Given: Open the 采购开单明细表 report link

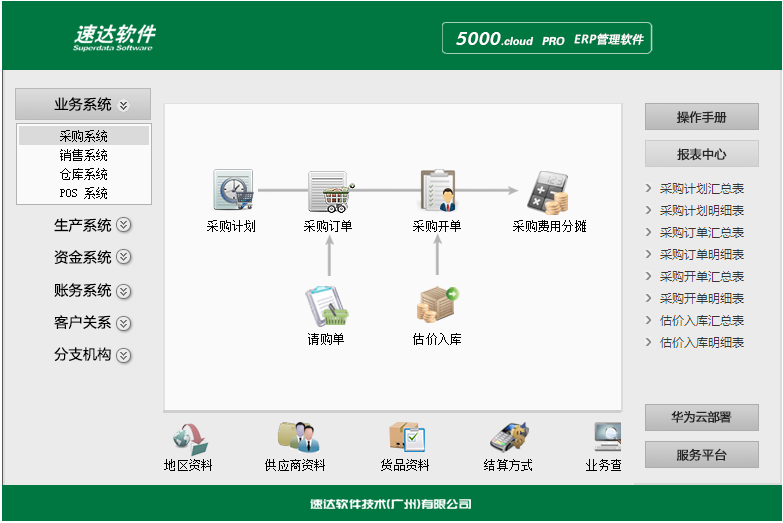Looking at the screenshot, I should point(702,299).
